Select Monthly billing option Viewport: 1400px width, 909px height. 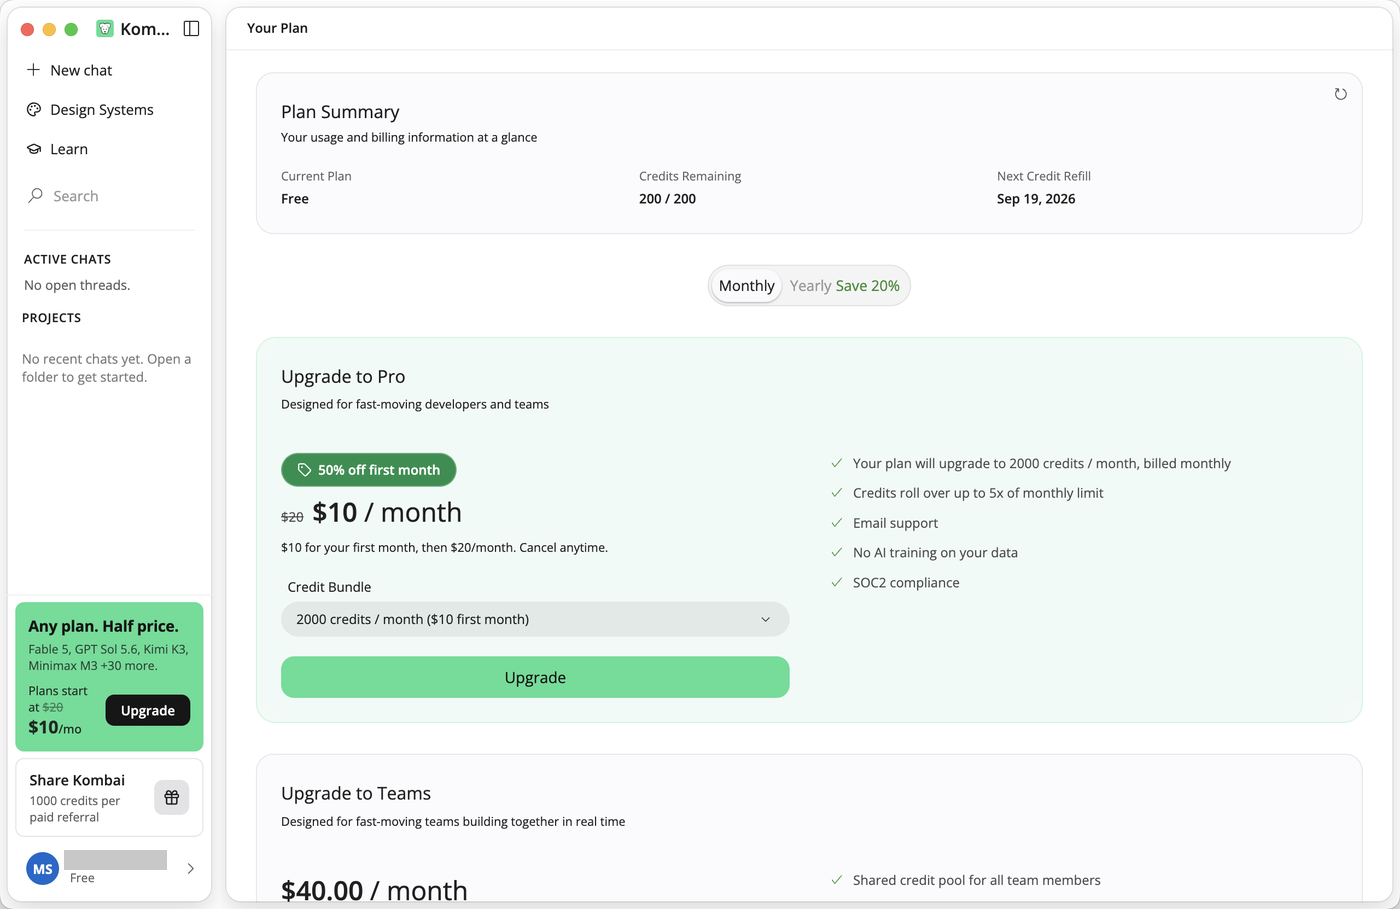(x=746, y=286)
